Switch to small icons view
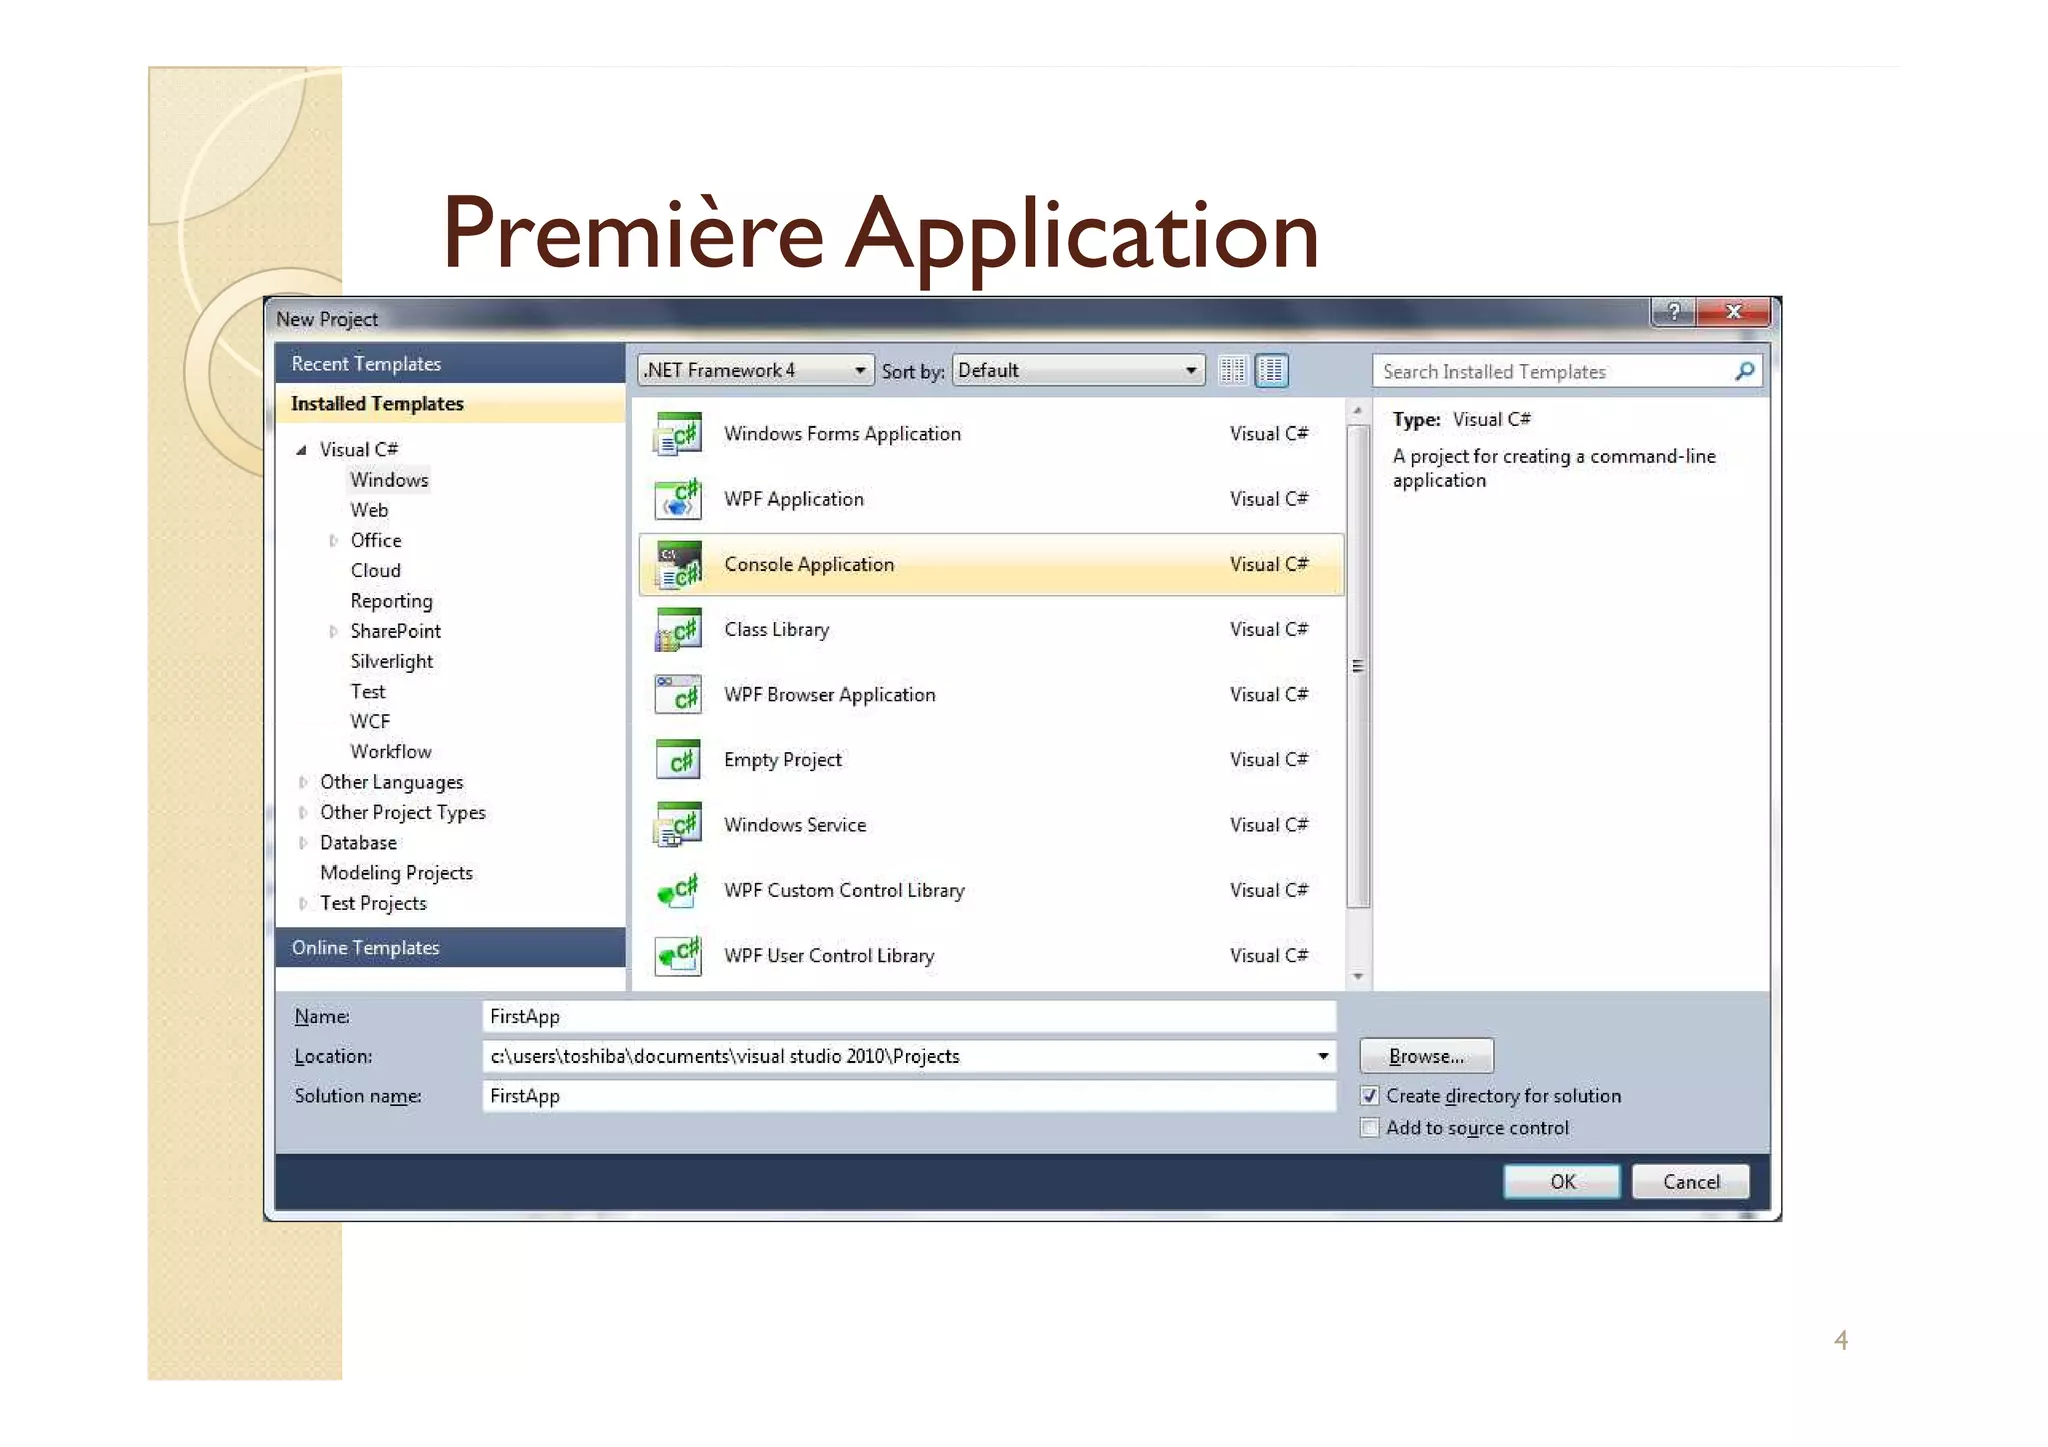2048x1447 pixels. [1232, 371]
